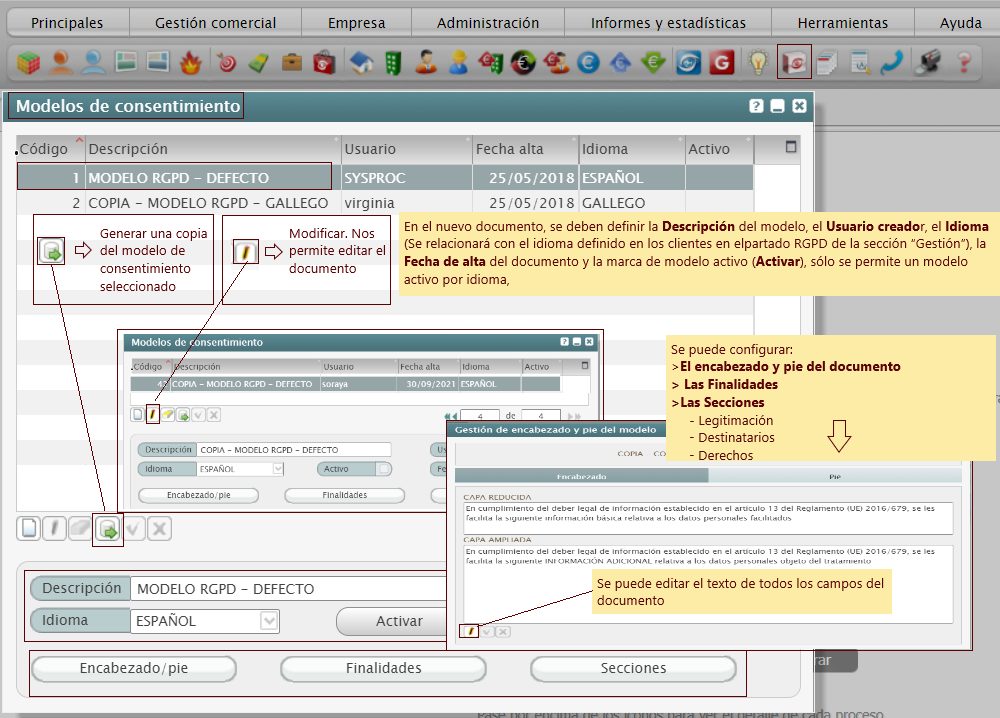This screenshot has width=1000, height=718.
Task: Sort by the Usuario column header
Action: (407, 149)
